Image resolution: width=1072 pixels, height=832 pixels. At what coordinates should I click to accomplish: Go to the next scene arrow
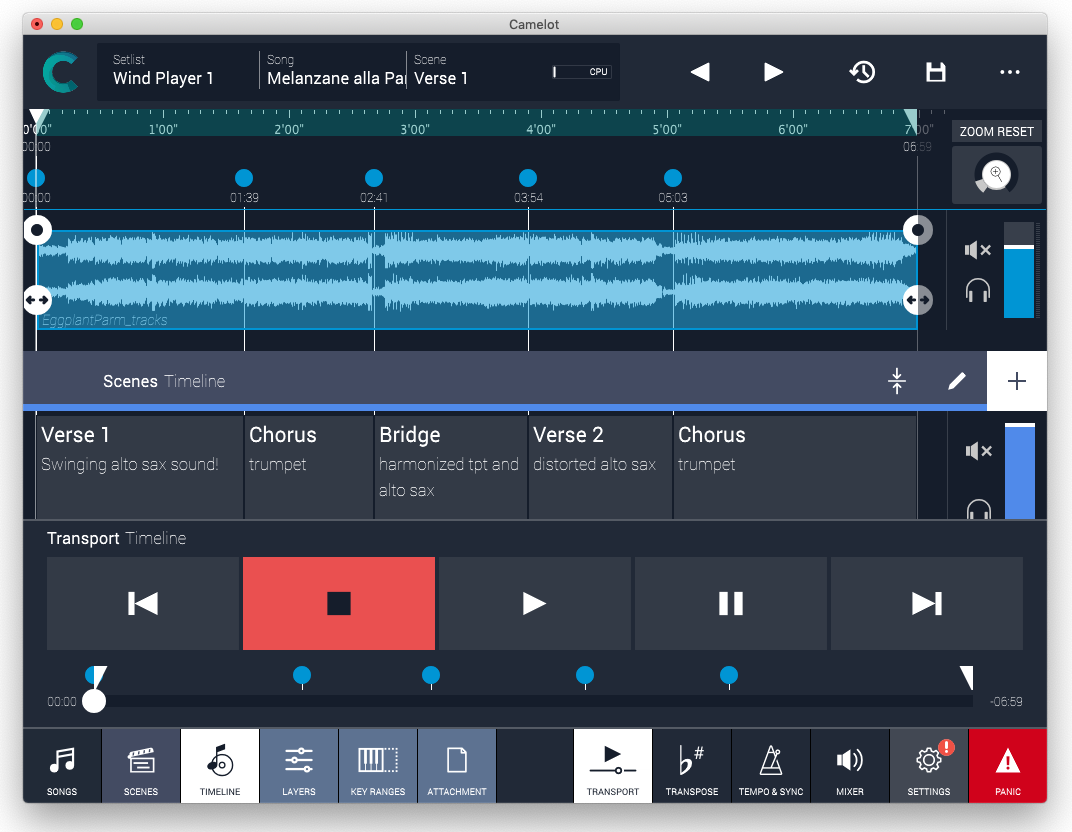[x=773, y=72]
